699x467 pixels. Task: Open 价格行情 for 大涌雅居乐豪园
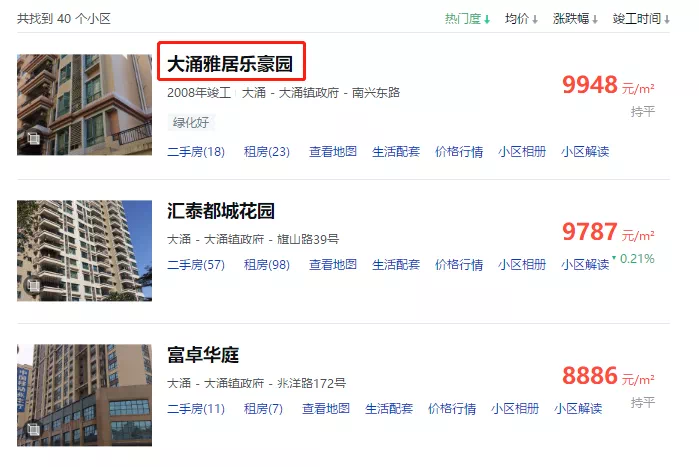point(459,152)
